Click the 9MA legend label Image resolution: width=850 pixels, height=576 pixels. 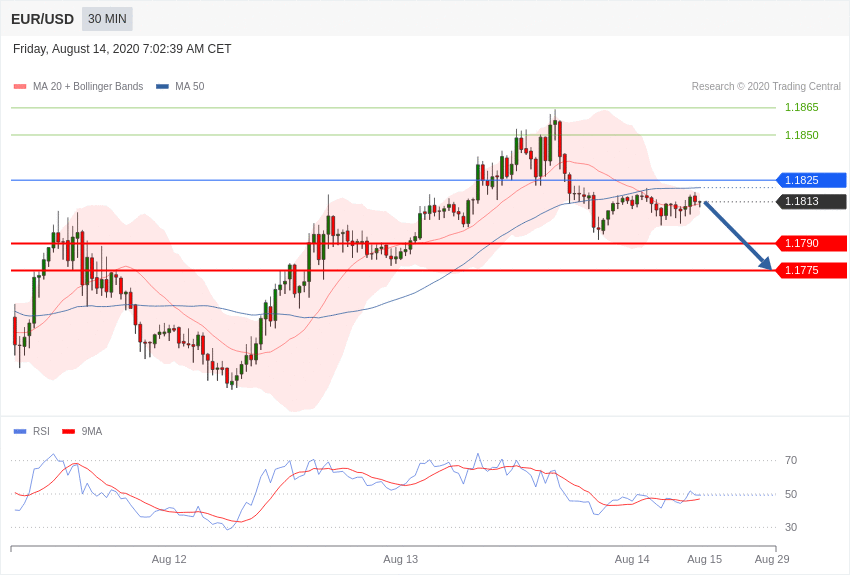pos(92,431)
